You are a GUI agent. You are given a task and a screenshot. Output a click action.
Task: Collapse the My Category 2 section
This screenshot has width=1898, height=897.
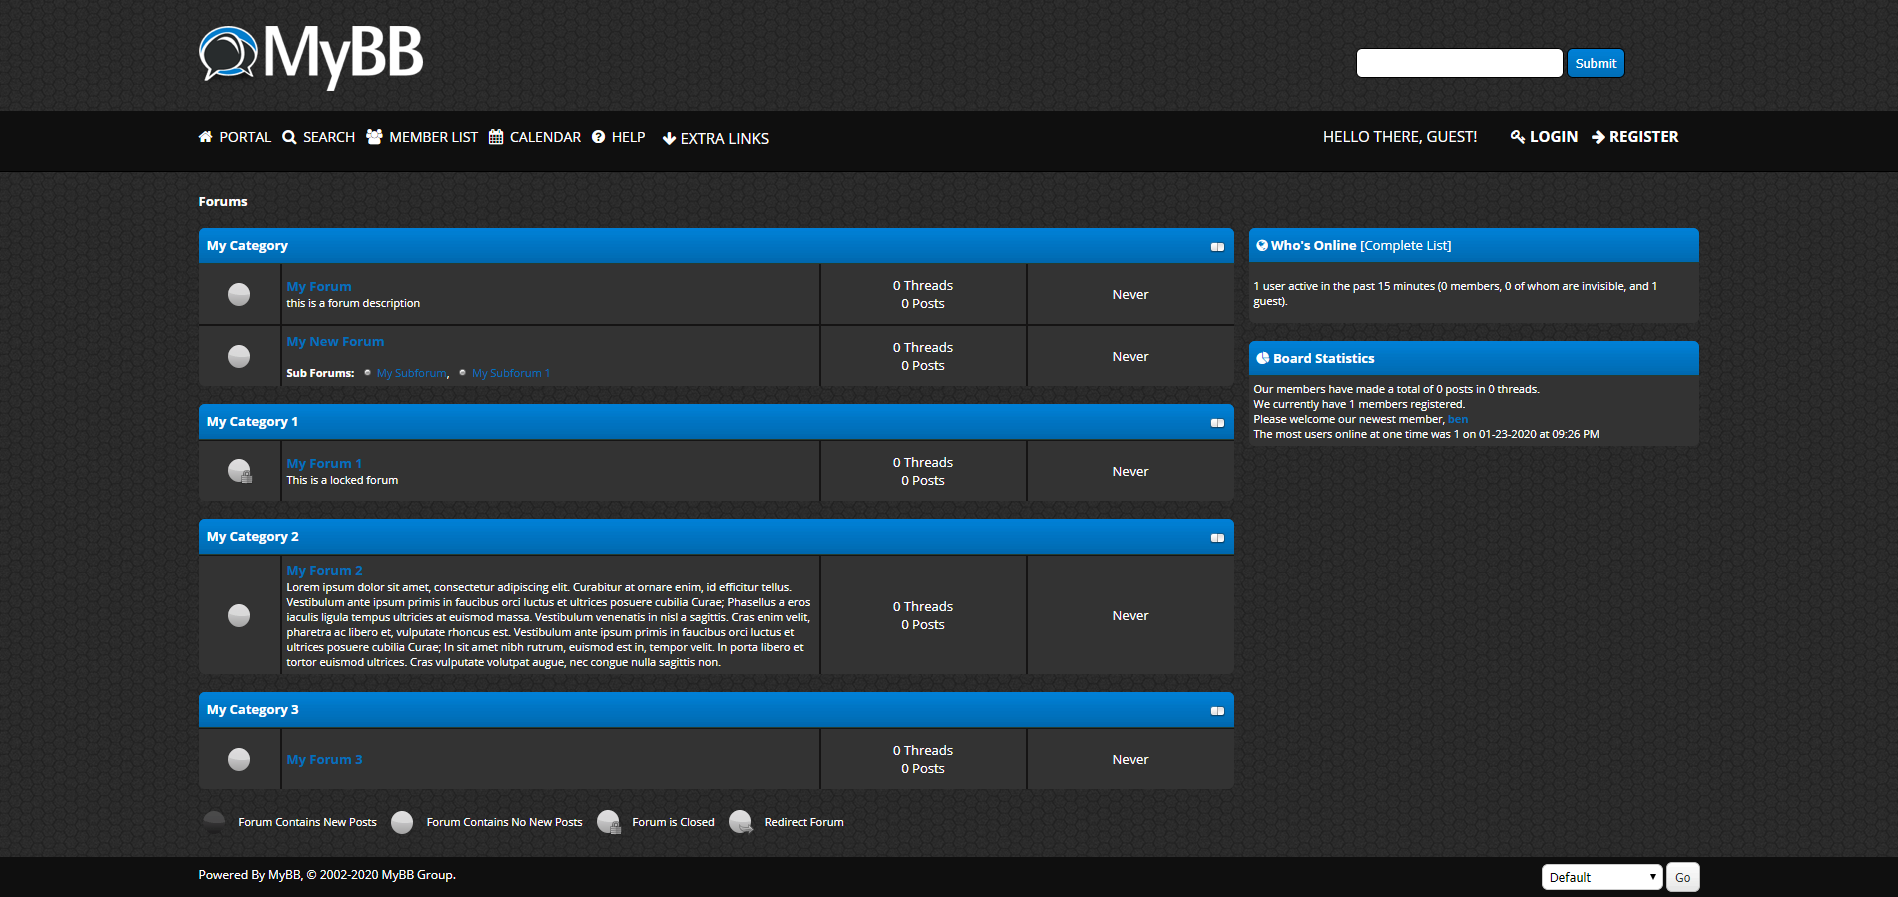point(1217,537)
